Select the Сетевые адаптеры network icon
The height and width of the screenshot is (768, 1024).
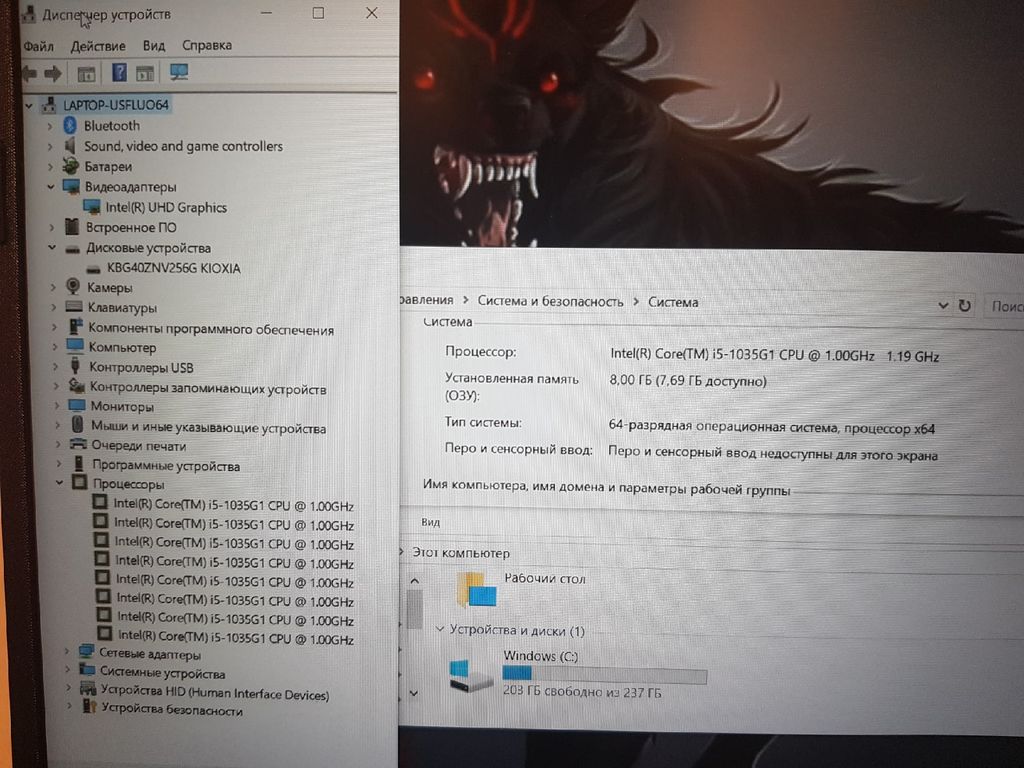click(86, 652)
